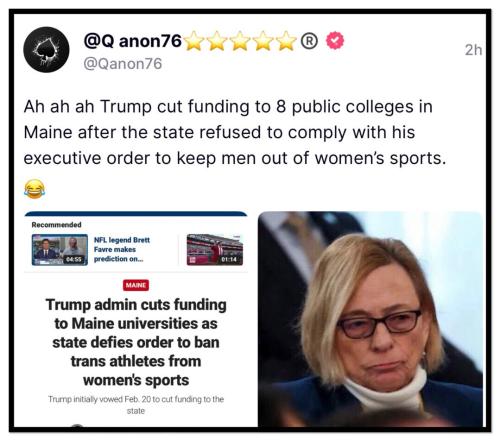Image resolution: width=500 pixels, height=441 pixels.
Task: Play the 01:14 stadium video thumbnail
Action: [215, 250]
